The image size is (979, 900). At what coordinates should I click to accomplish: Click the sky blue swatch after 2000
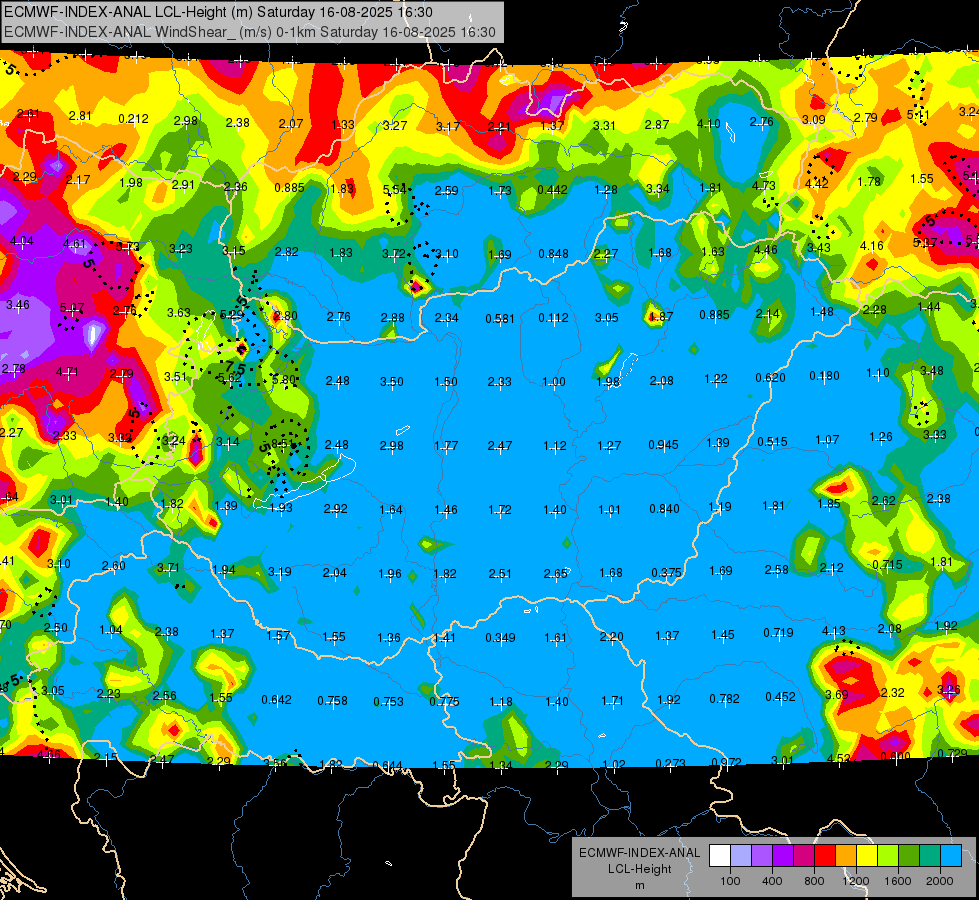coord(951,856)
